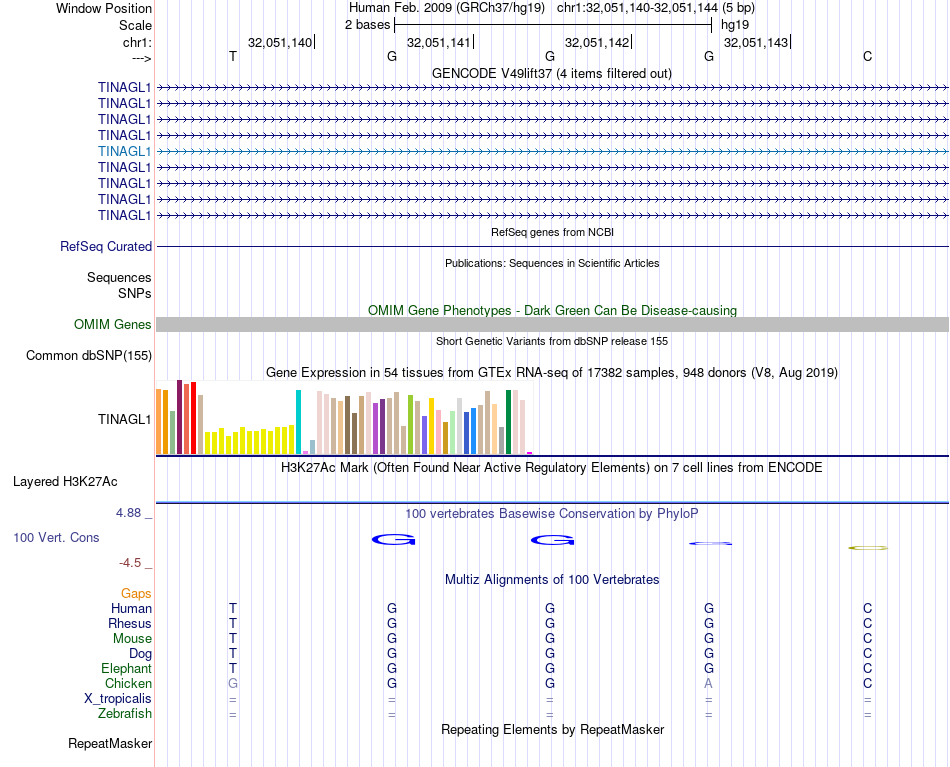The height and width of the screenshot is (767, 950).
Task: Open '100 vertebrates Basewise Conservation by PhyloP' title
Action: click(x=552, y=514)
